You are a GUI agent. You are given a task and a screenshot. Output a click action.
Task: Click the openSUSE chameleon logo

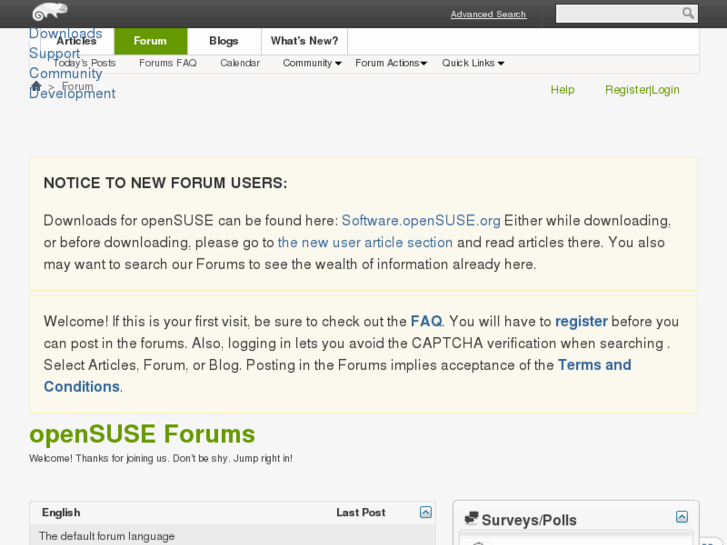pyautogui.click(x=50, y=12)
